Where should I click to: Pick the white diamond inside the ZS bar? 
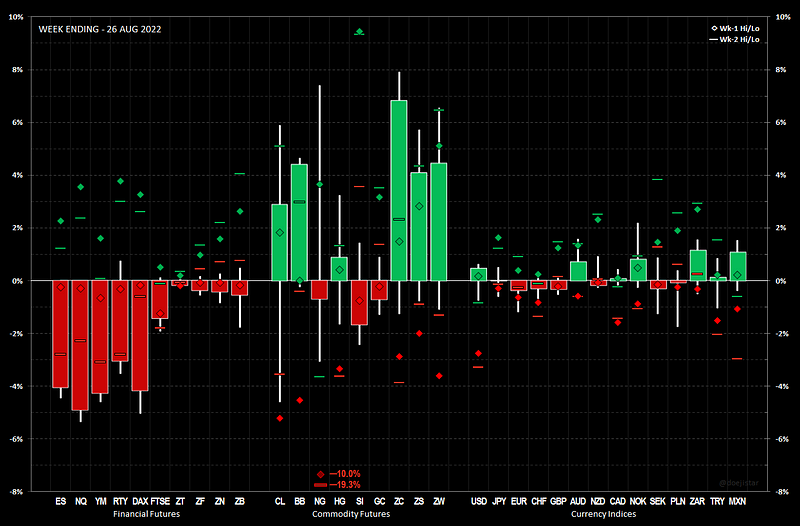click(x=419, y=206)
